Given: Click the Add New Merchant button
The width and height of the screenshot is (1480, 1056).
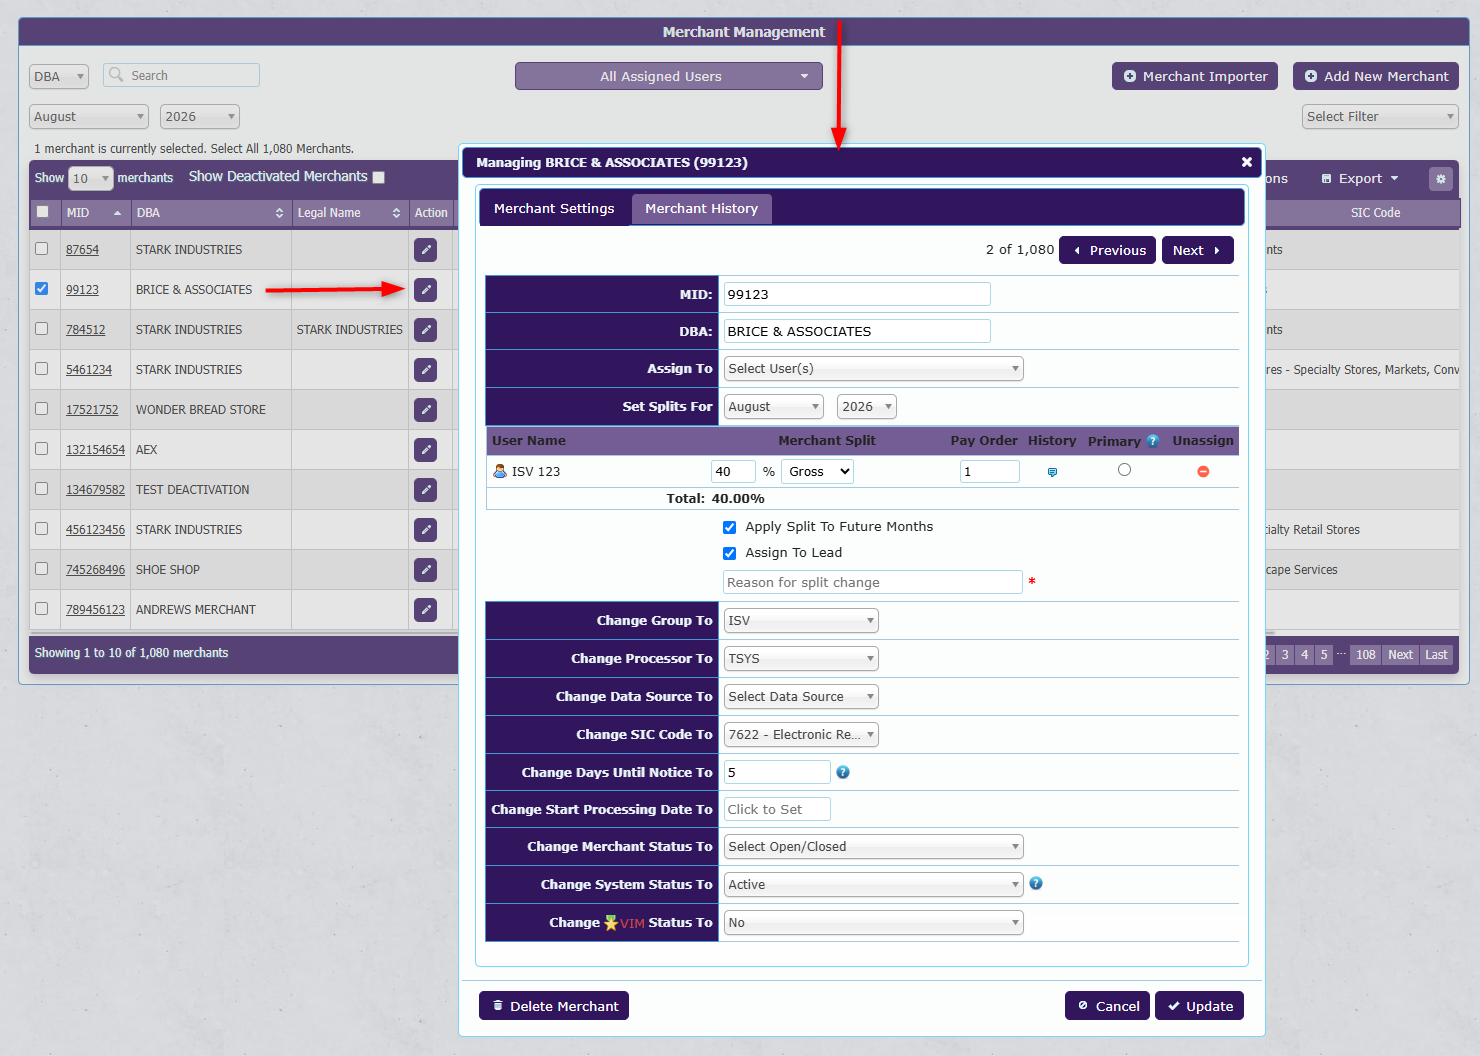Looking at the screenshot, I should click(1376, 76).
